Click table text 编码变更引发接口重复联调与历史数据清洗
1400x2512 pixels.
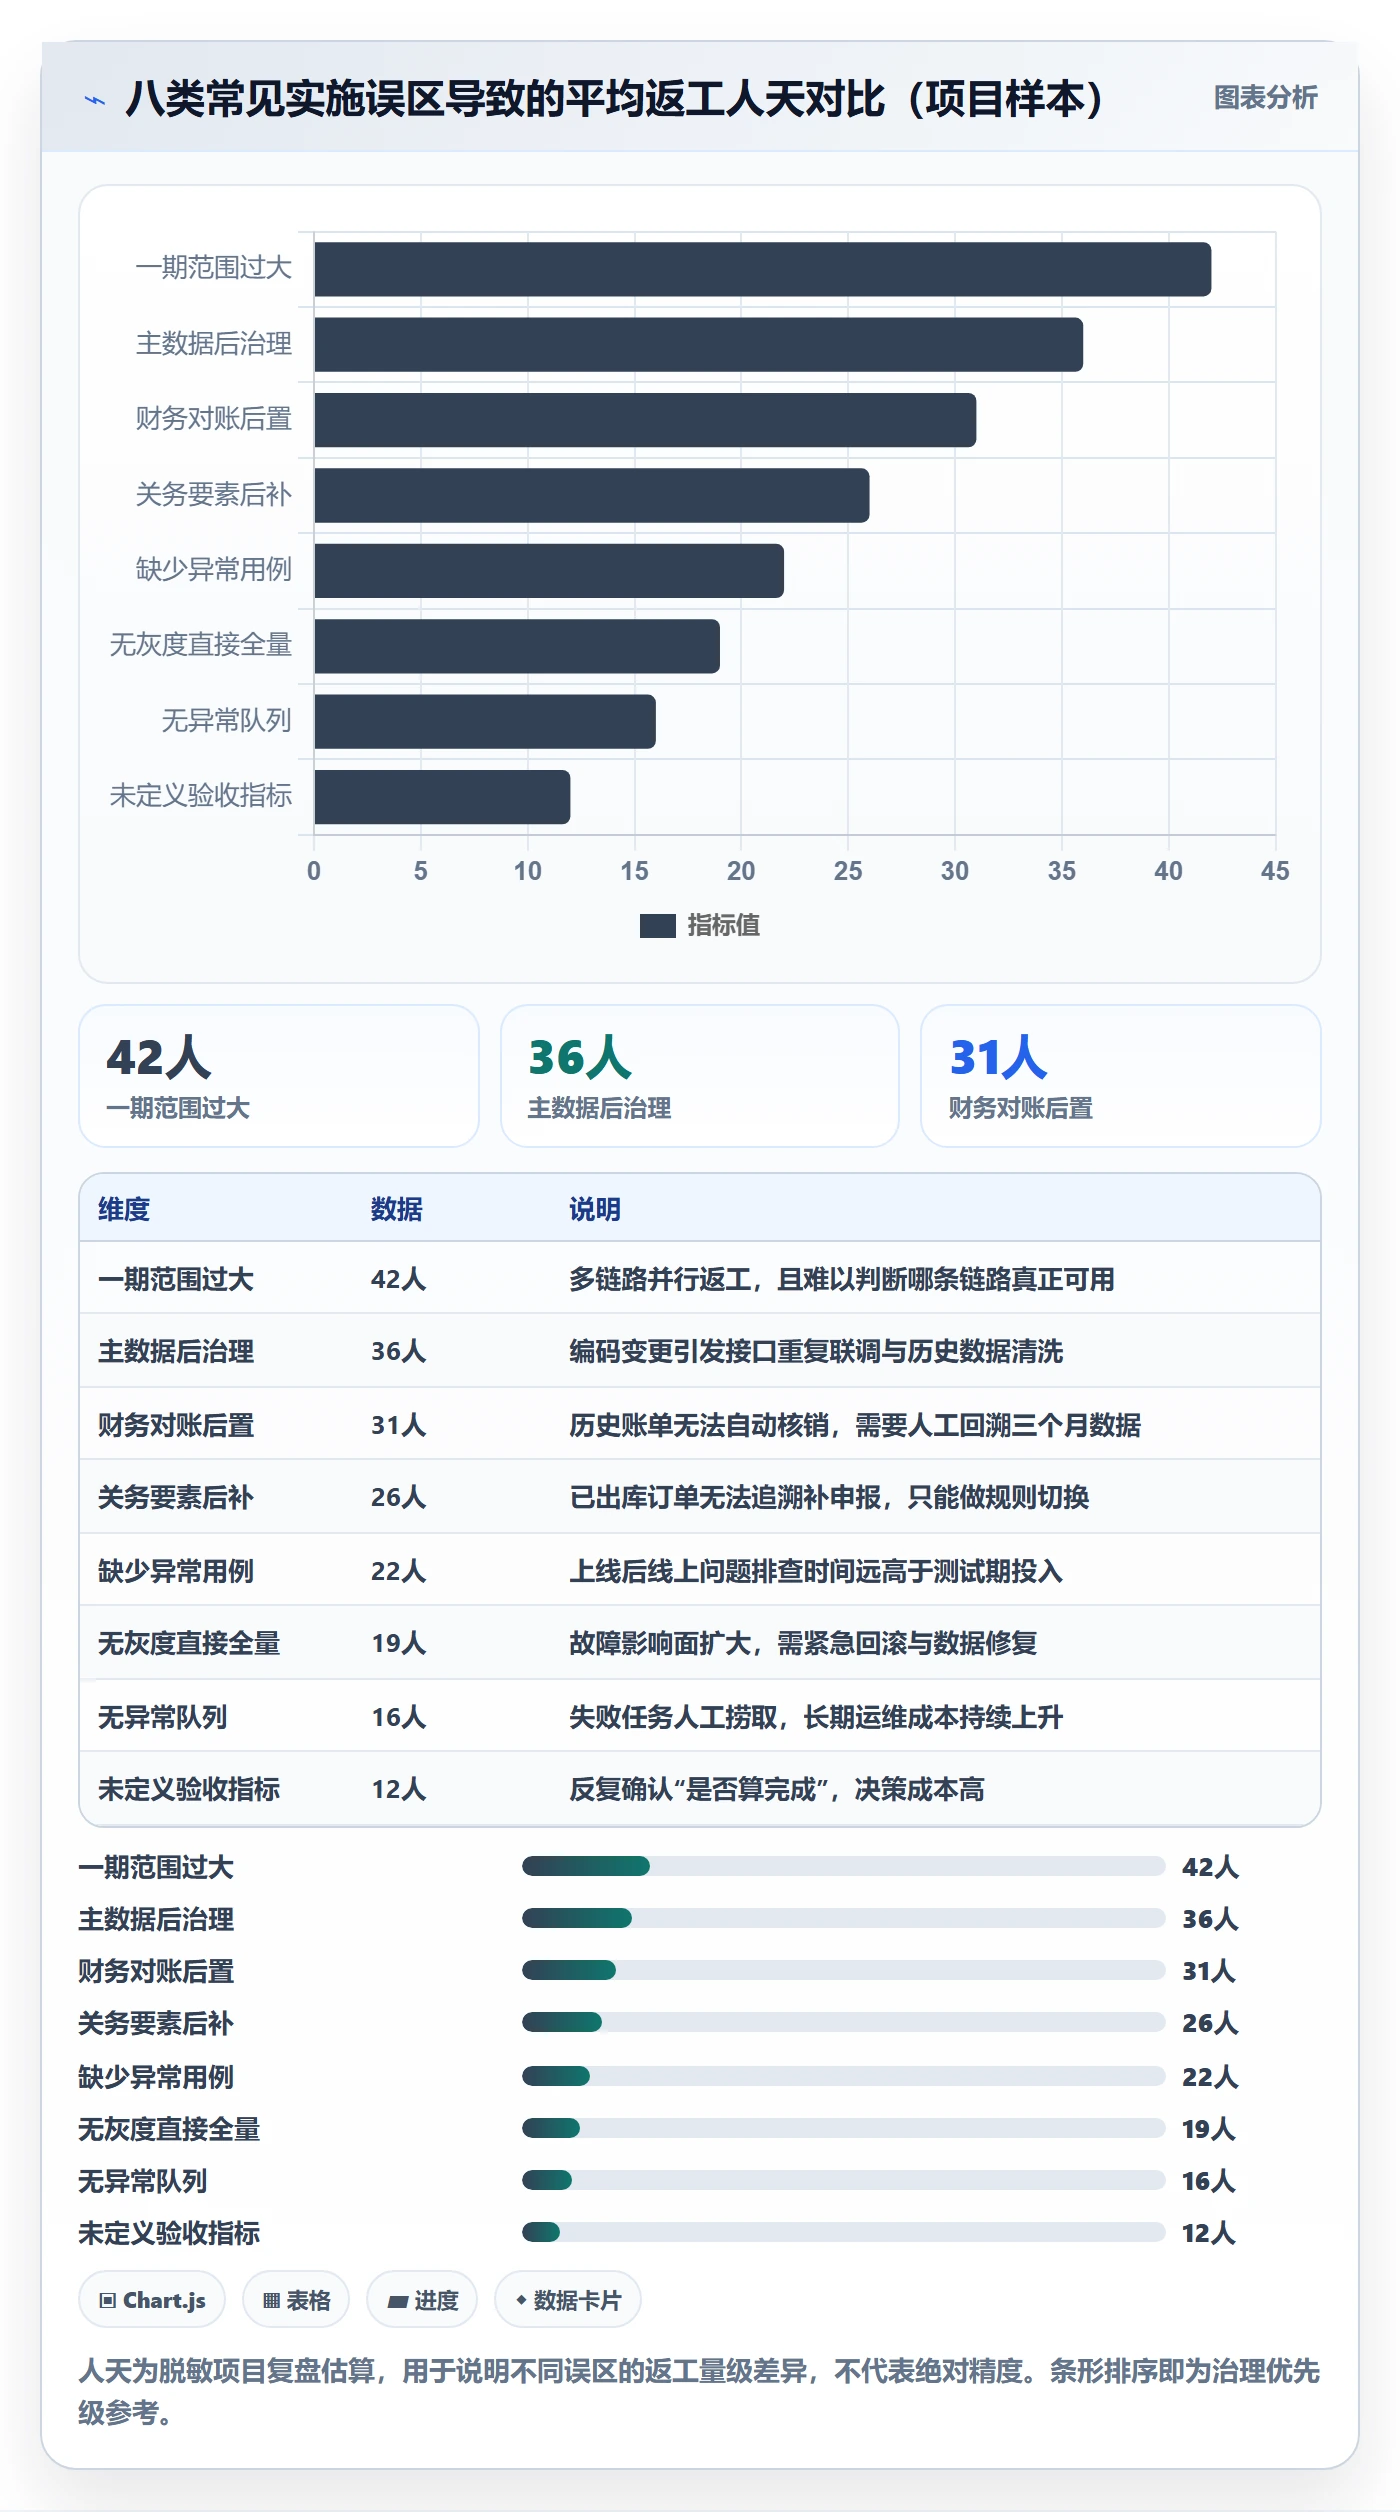pos(816,1351)
